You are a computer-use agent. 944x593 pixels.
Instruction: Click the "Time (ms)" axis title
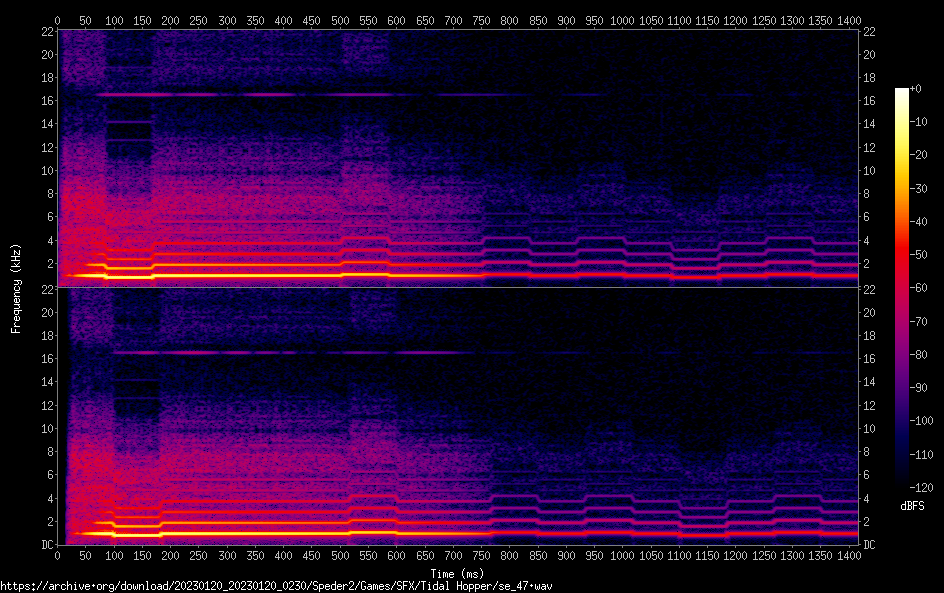[x=457, y=573]
